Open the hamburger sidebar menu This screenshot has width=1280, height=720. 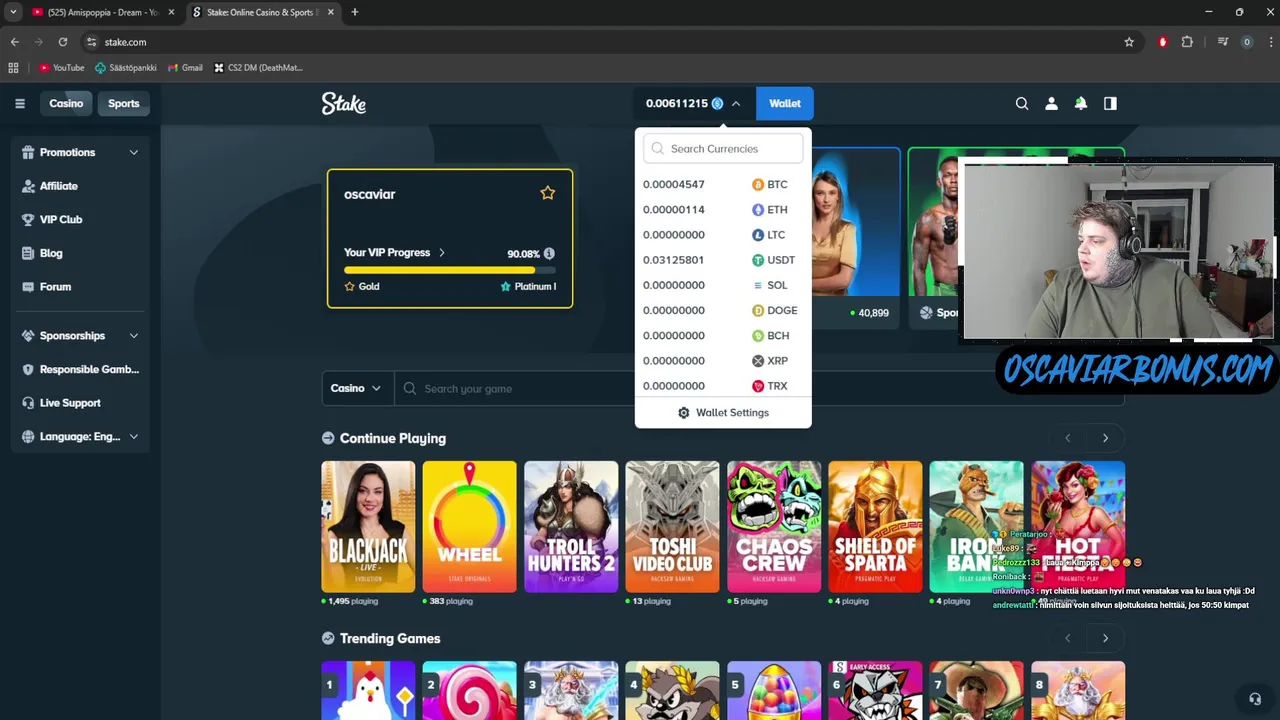click(20, 103)
